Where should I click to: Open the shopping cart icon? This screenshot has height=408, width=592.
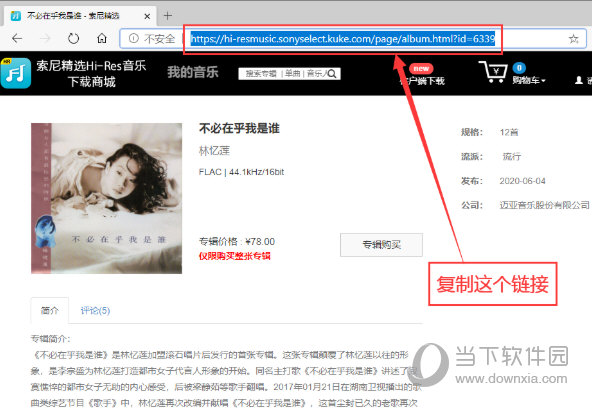[x=493, y=72]
